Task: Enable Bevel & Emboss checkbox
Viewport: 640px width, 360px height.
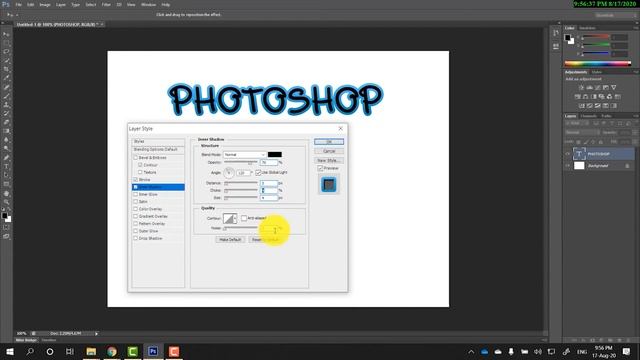Action: pos(136,158)
